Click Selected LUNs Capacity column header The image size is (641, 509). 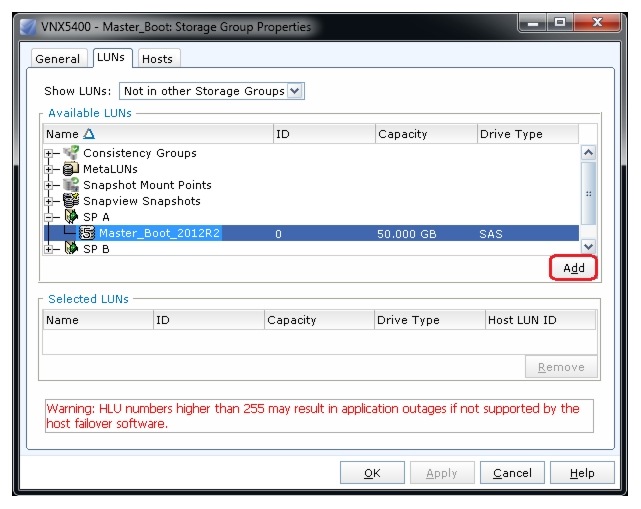click(319, 320)
